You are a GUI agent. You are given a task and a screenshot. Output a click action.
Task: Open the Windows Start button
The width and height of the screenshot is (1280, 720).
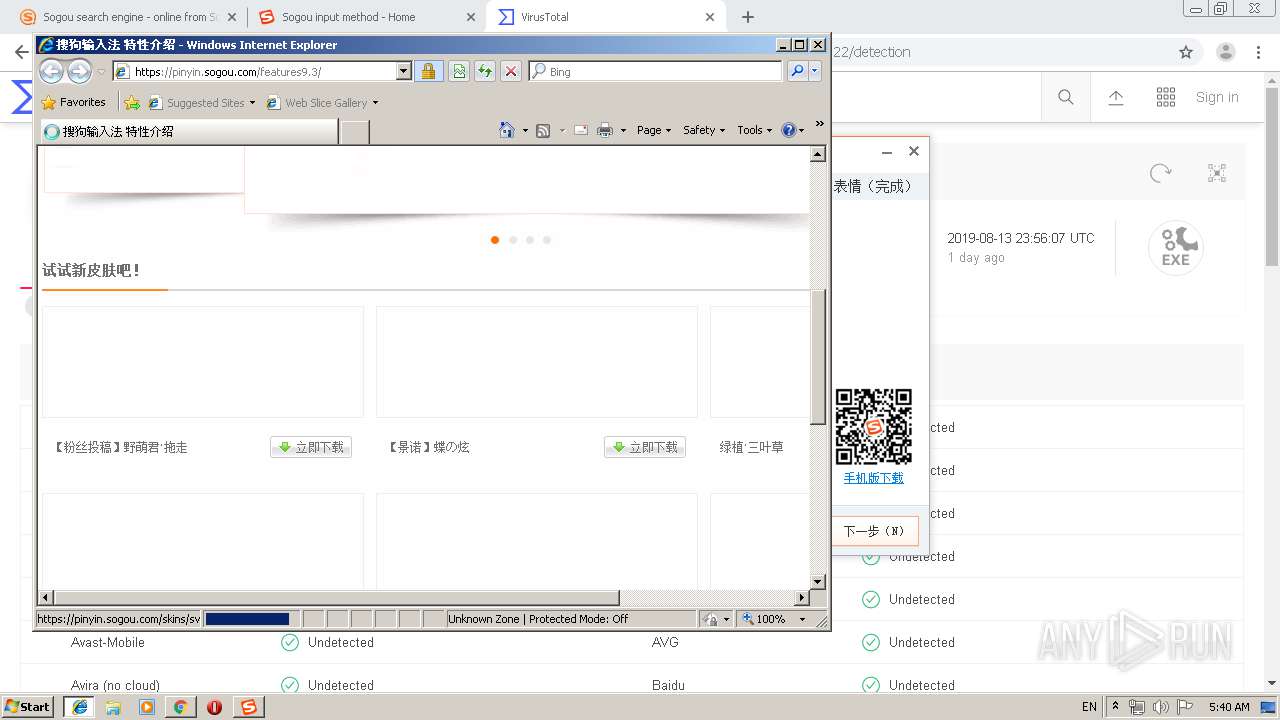point(27,706)
